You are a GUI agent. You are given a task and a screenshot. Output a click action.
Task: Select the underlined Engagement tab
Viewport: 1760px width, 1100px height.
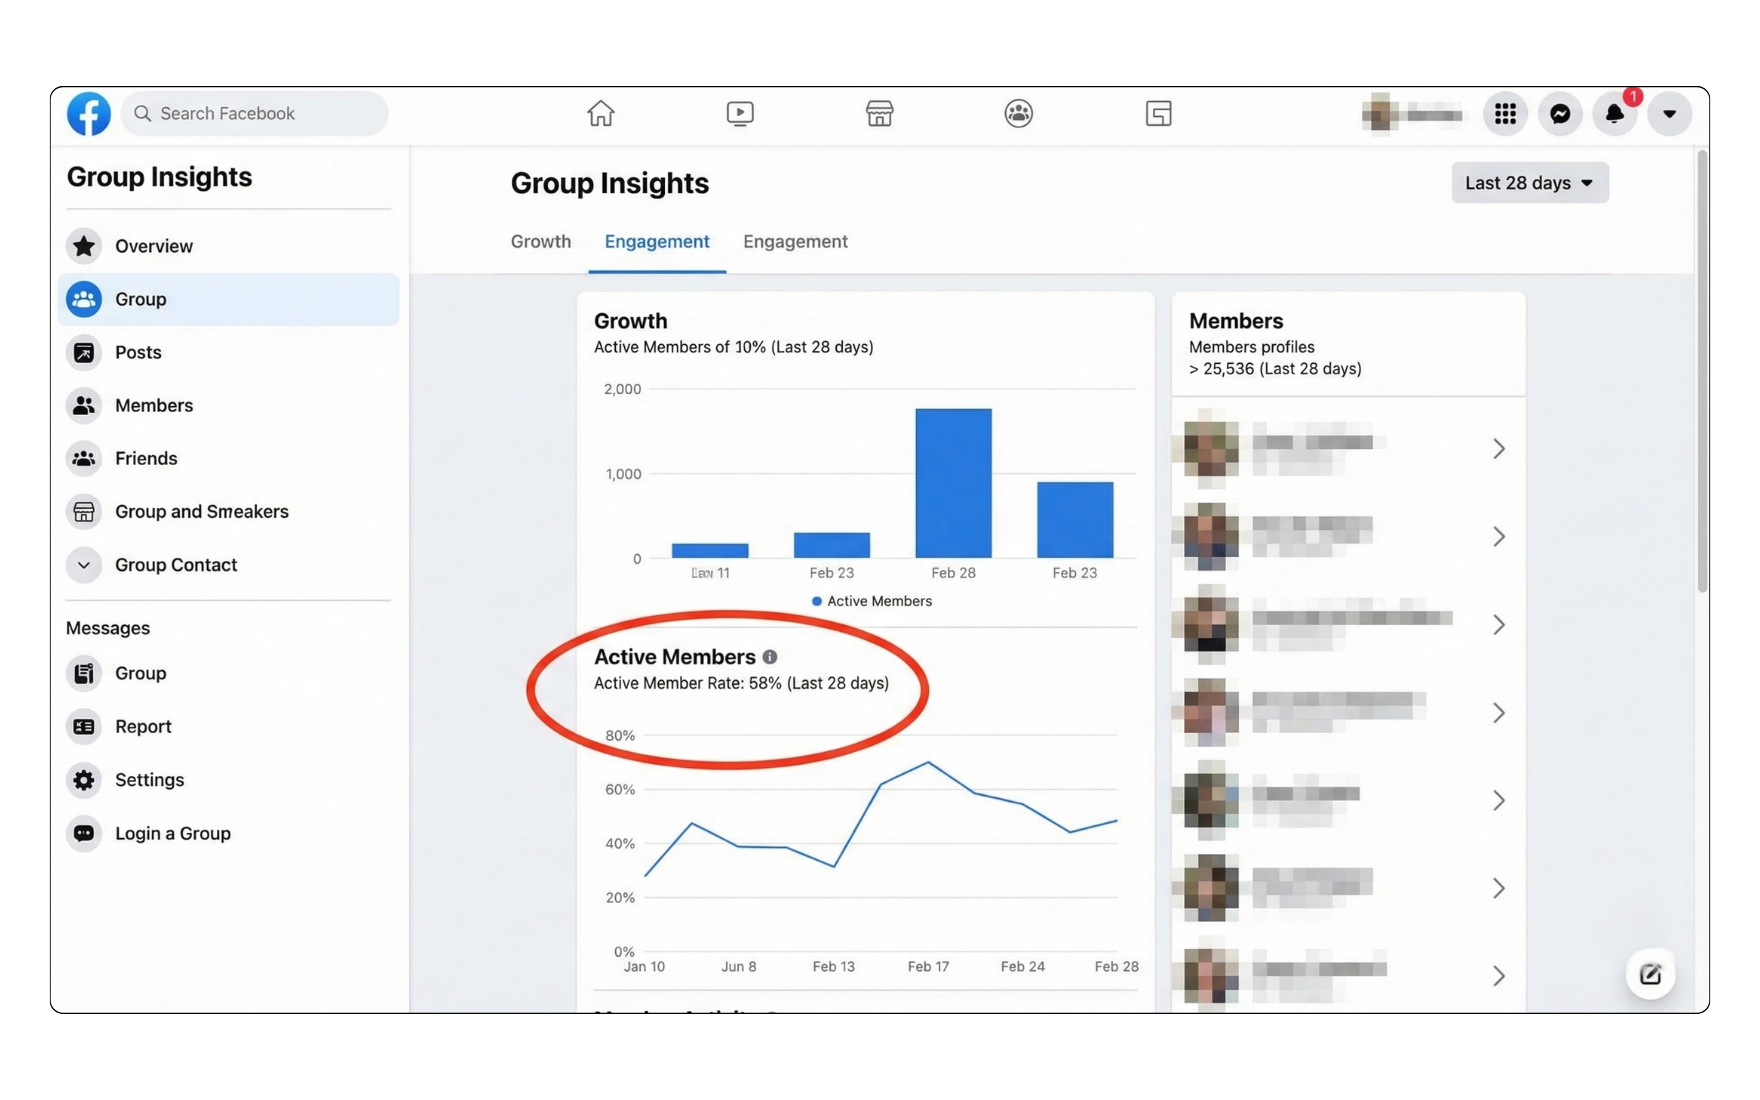tap(657, 242)
